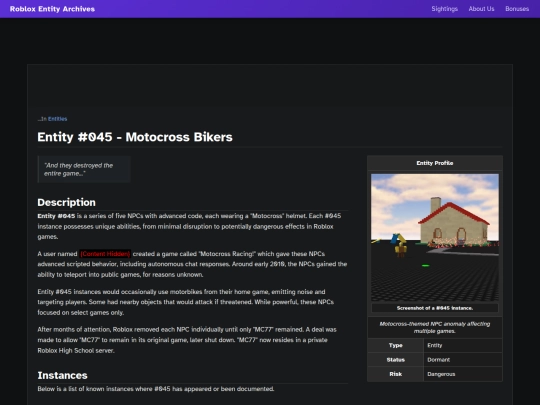Click 'Below is a list of known instances' text
Image resolution: width=540 pixels, height=405 pixels.
[x=156, y=389]
